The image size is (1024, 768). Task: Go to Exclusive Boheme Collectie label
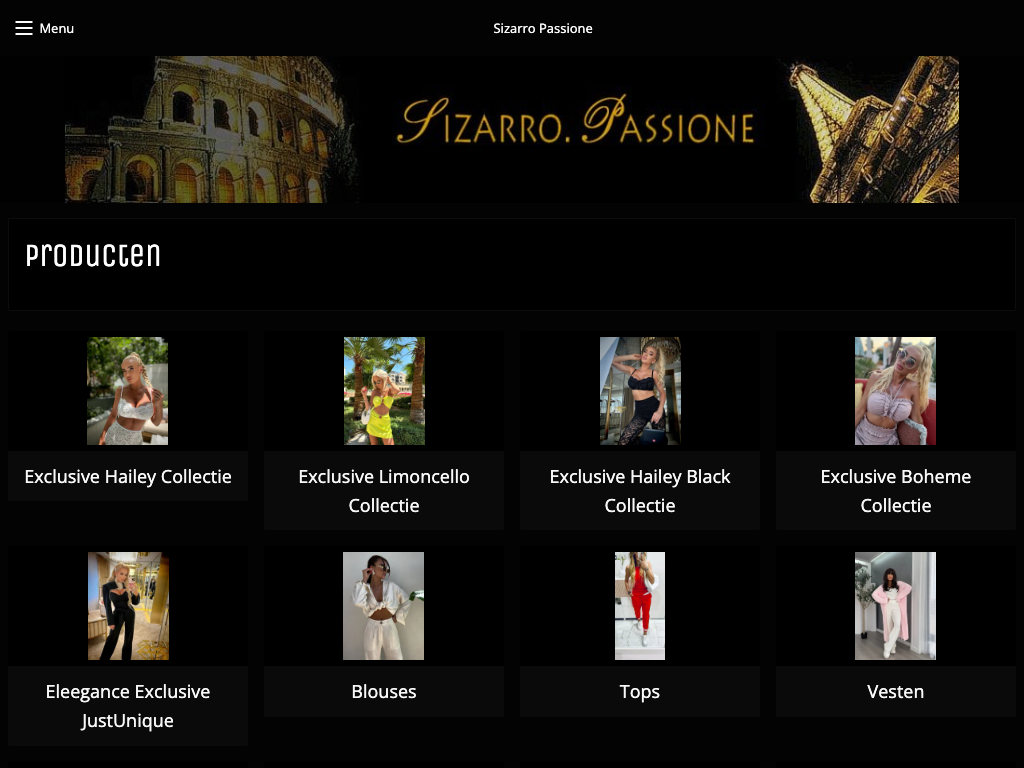[x=896, y=491]
